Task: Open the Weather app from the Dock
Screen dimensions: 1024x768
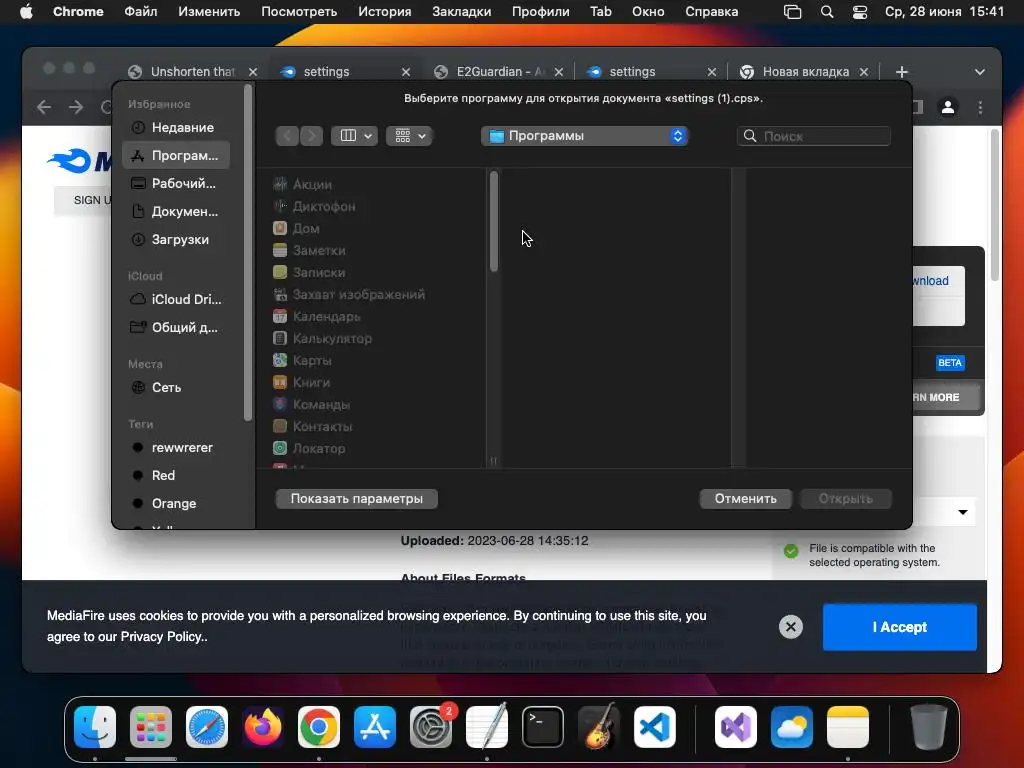Action: (792, 727)
